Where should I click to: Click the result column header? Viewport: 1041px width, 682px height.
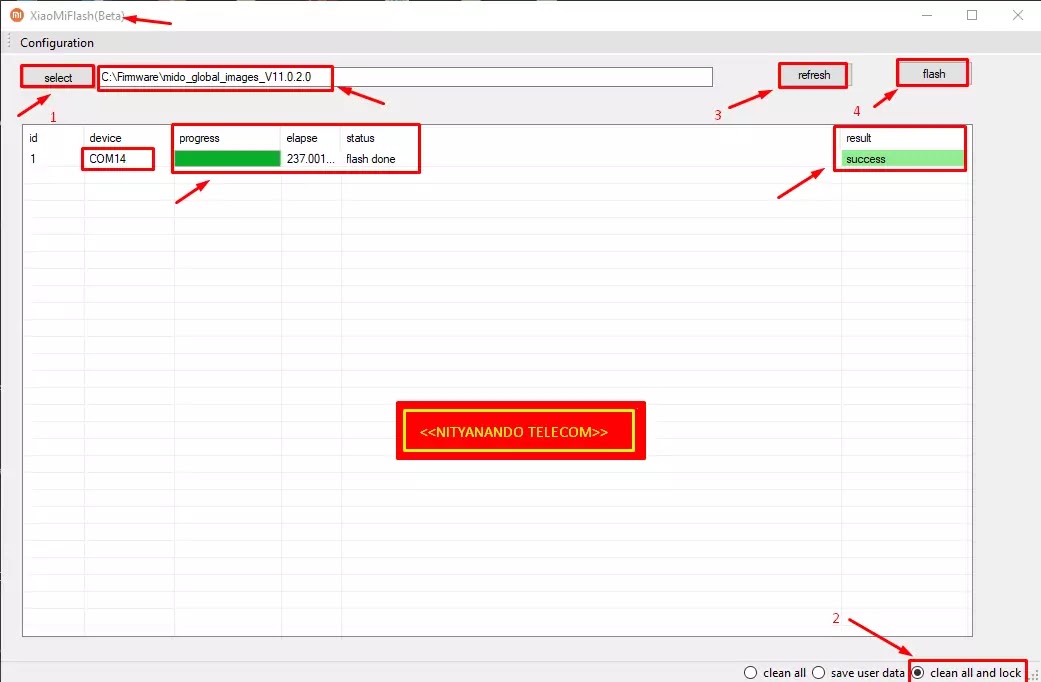point(858,138)
